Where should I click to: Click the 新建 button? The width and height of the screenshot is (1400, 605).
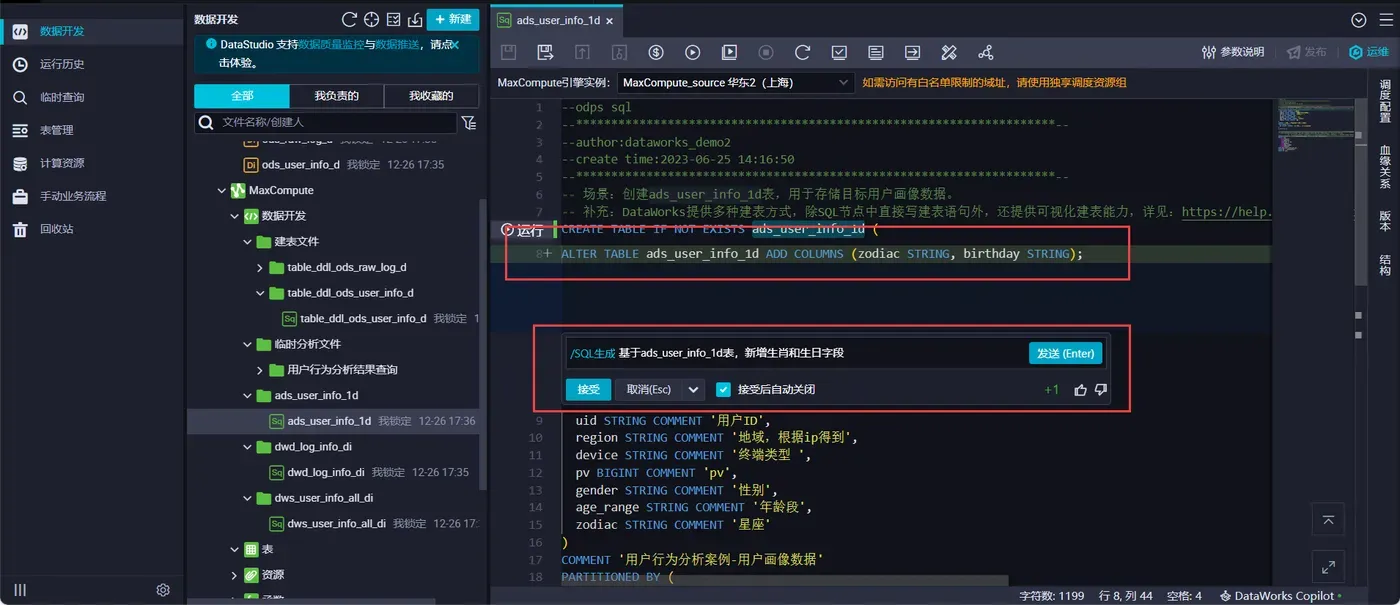click(452, 19)
